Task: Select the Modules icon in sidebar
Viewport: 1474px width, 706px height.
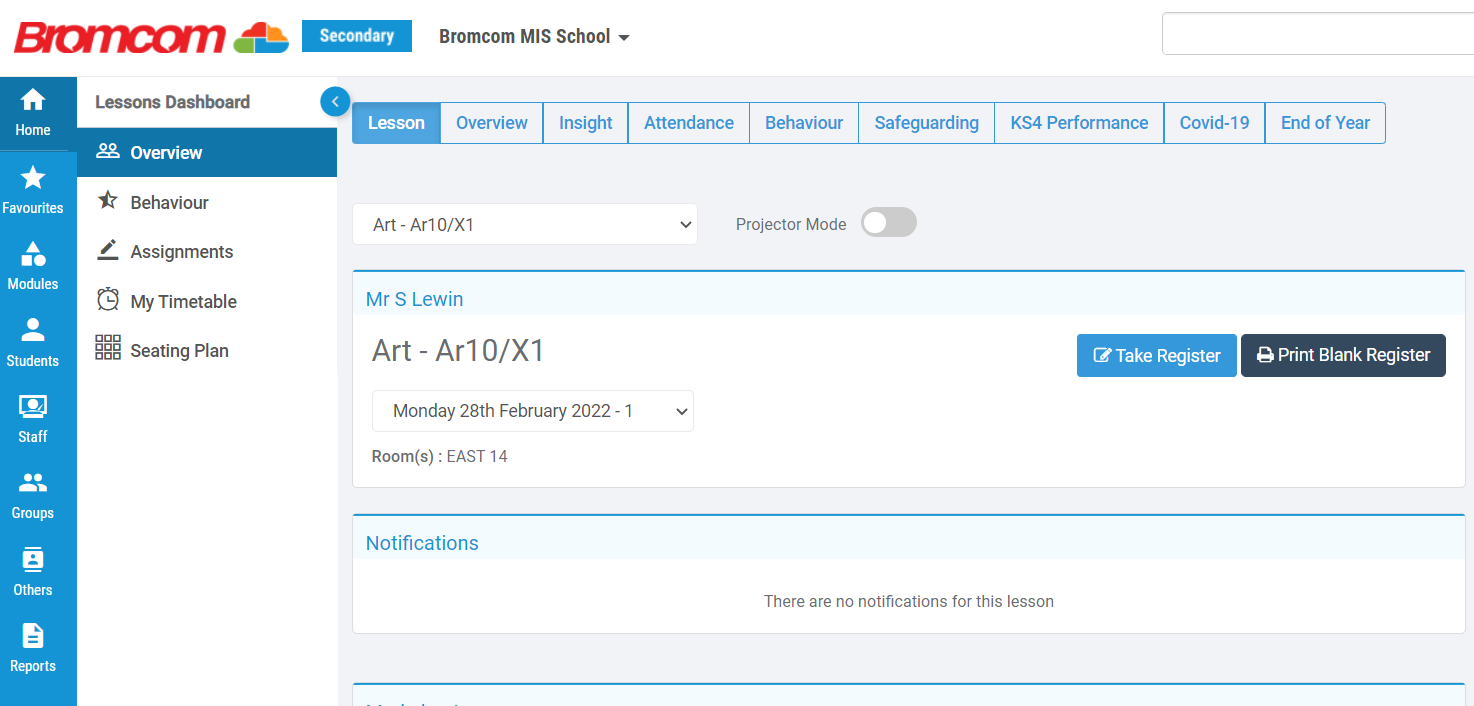Action: pos(32,262)
